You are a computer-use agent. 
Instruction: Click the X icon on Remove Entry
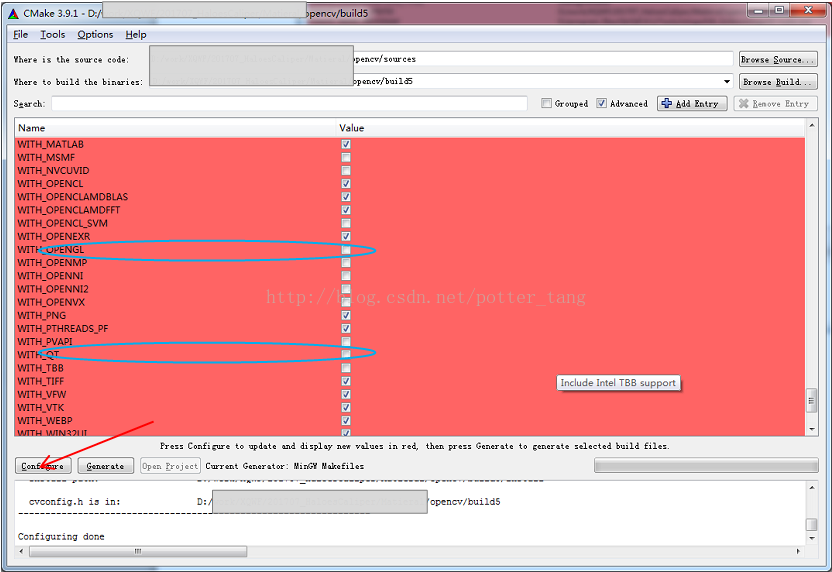click(x=743, y=103)
